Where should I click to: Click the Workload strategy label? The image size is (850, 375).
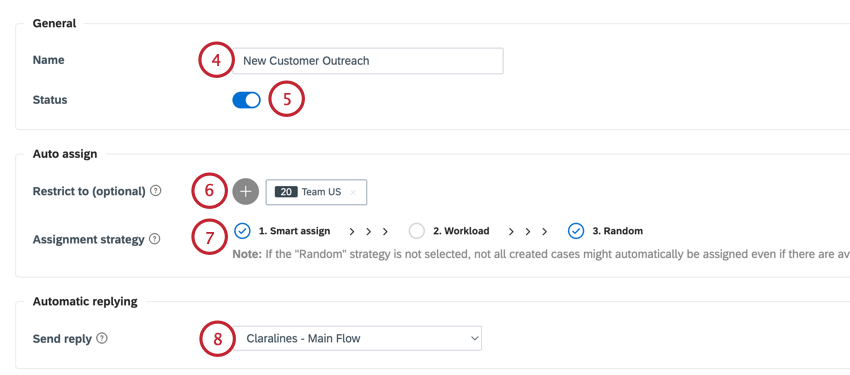[461, 231]
